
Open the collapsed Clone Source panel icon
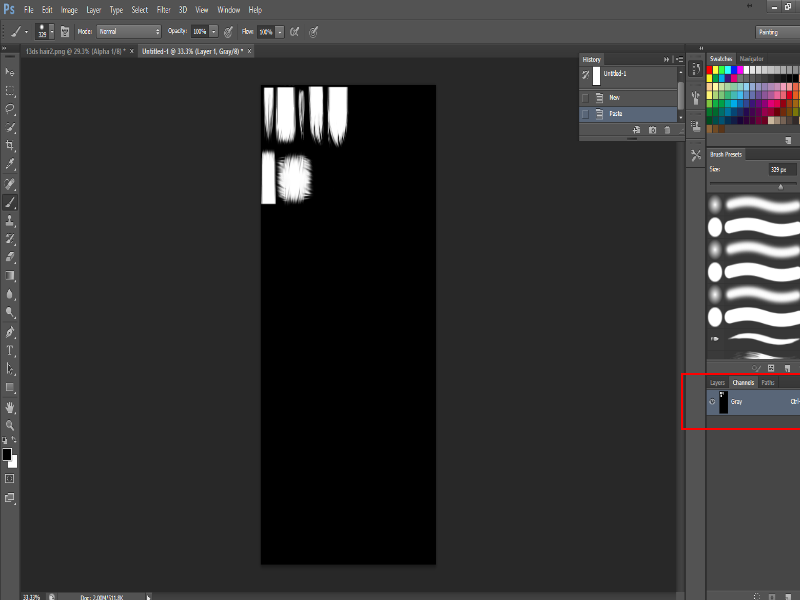(x=695, y=126)
